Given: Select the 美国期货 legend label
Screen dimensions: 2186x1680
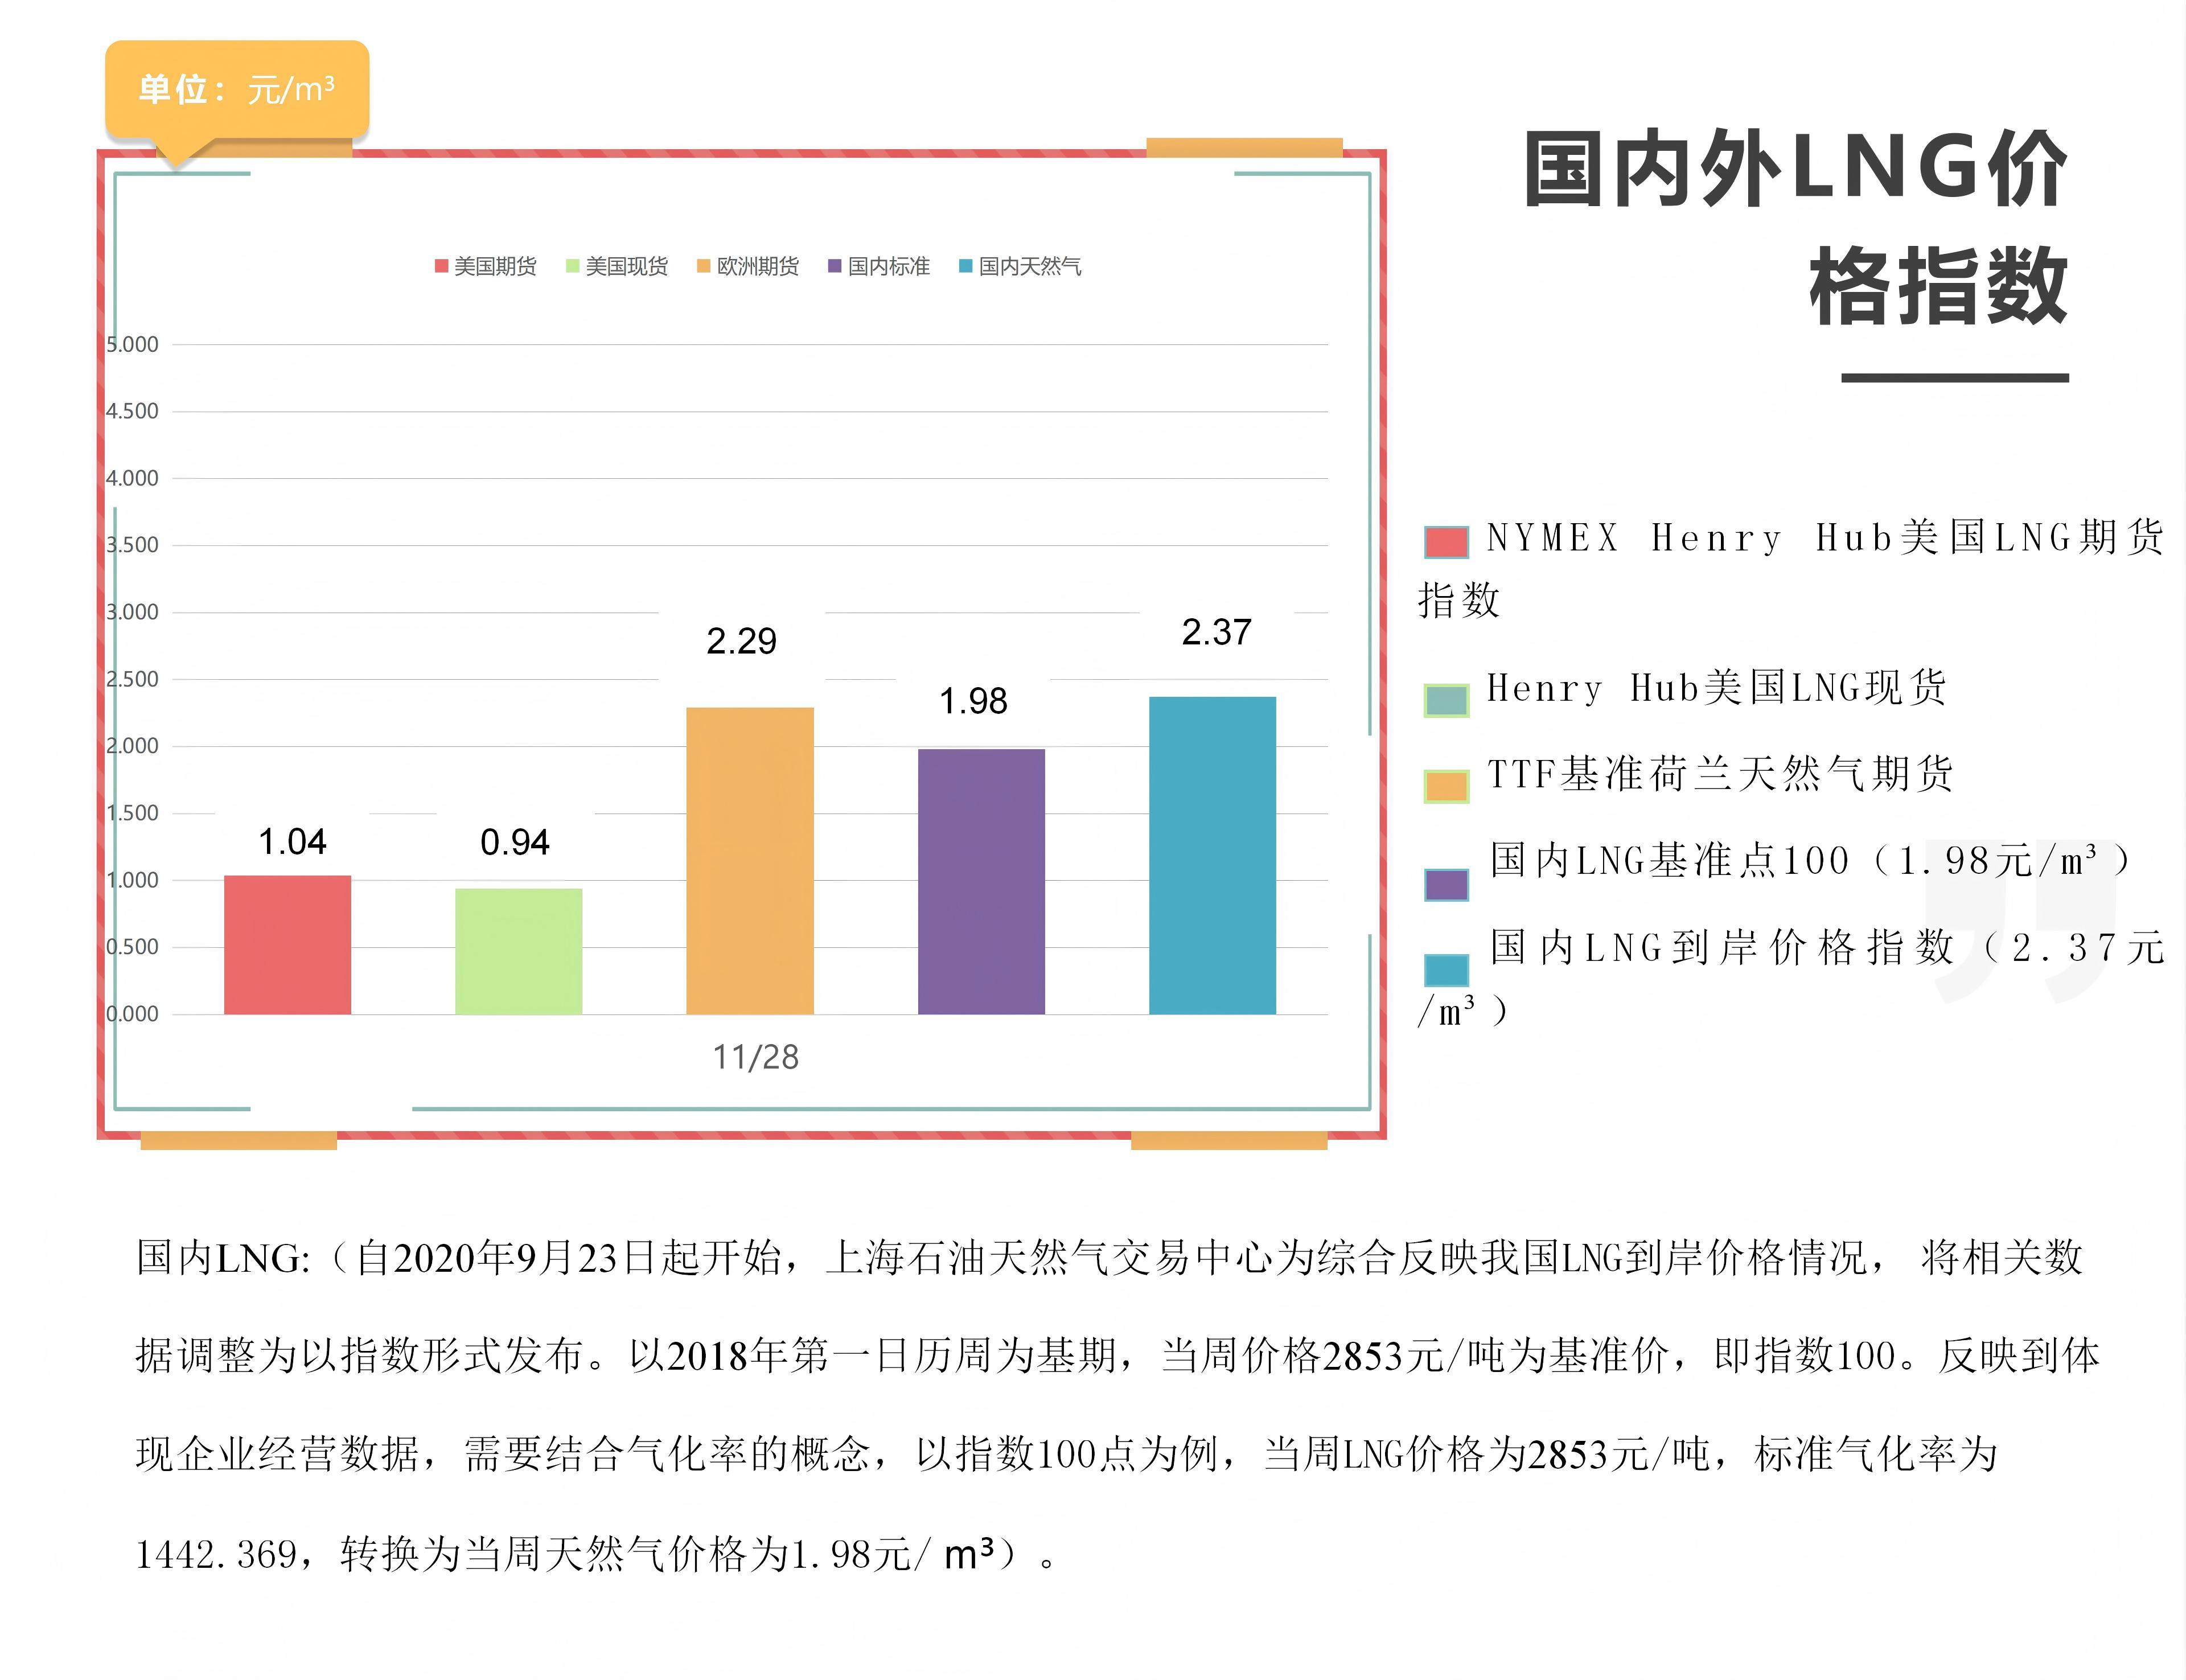Looking at the screenshot, I should click(x=495, y=266).
